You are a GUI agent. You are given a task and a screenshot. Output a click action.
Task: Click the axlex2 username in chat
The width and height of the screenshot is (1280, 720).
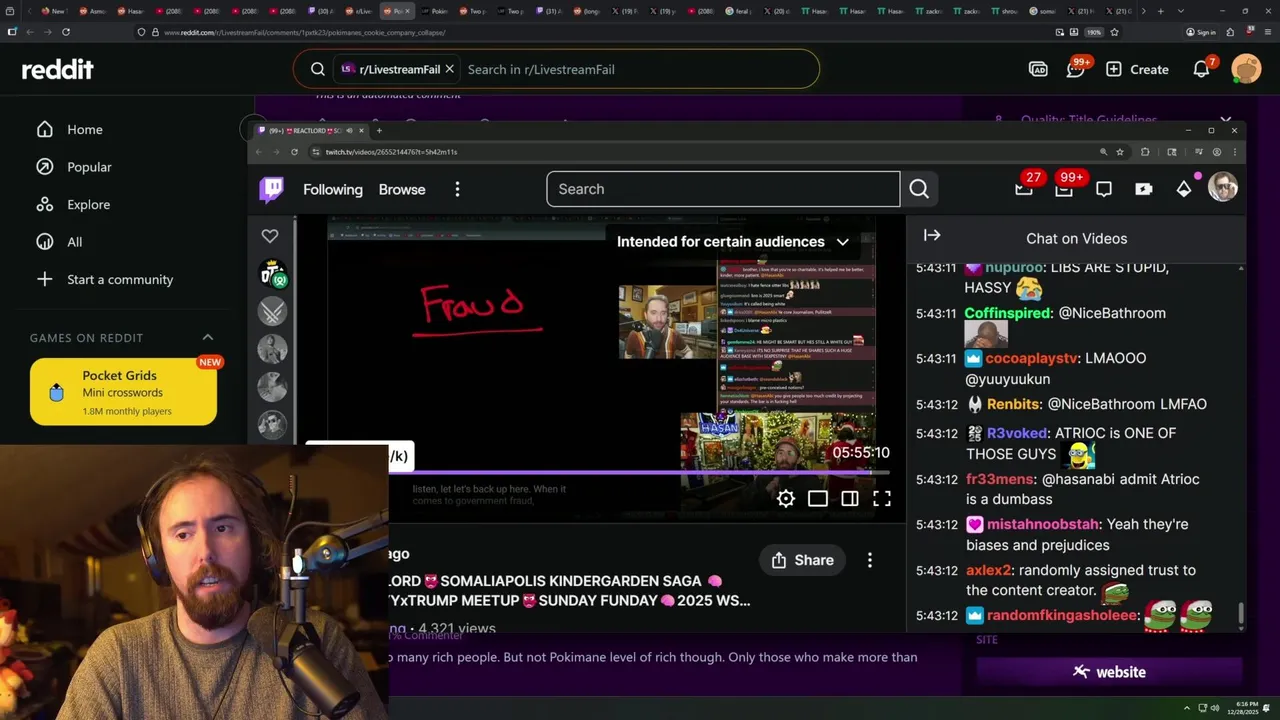pyautogui.click(x=989, y=570)
